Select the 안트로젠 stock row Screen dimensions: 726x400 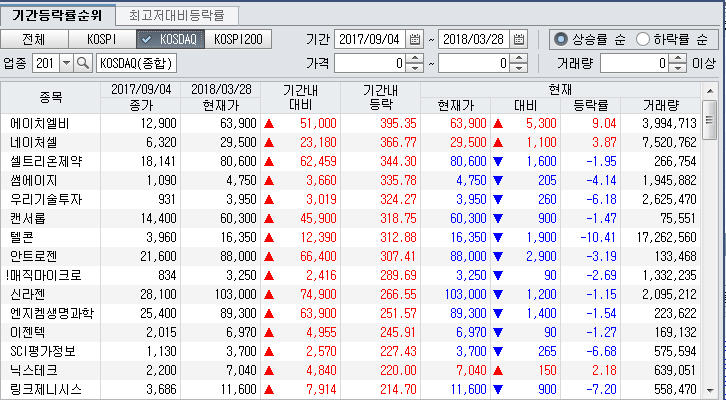tap(351, 256)
